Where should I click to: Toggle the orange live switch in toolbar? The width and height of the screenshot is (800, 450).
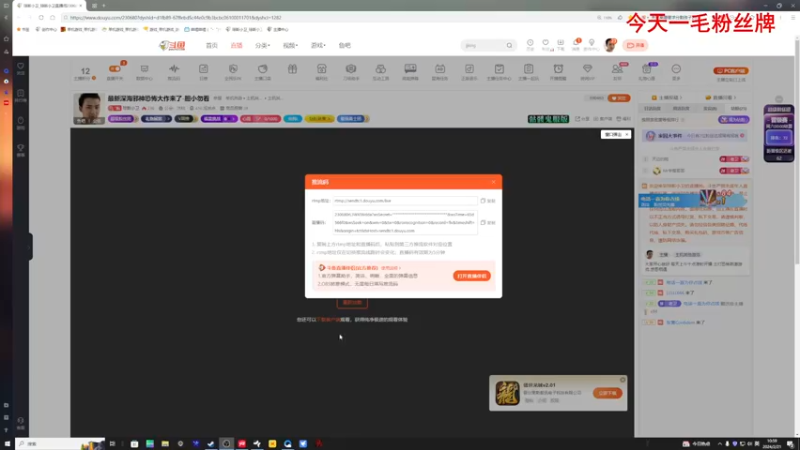click(x=115, y=69)
